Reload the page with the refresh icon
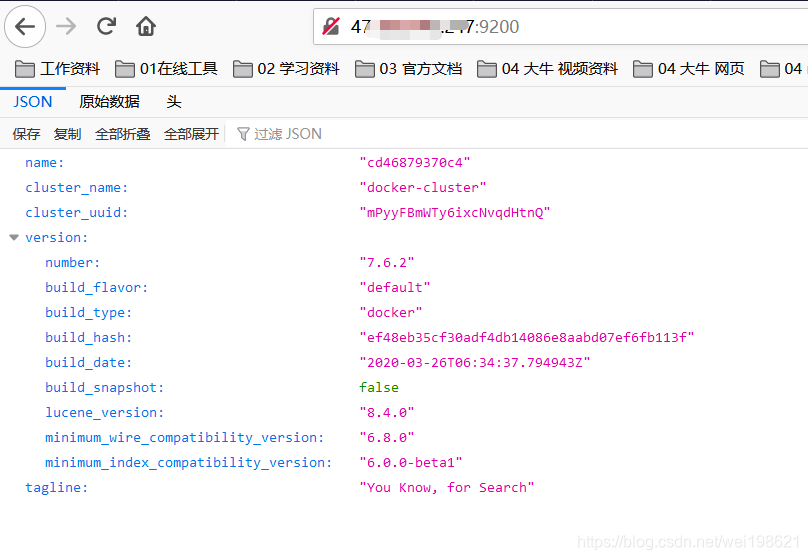The image size is (808, 560). (106, 26)
